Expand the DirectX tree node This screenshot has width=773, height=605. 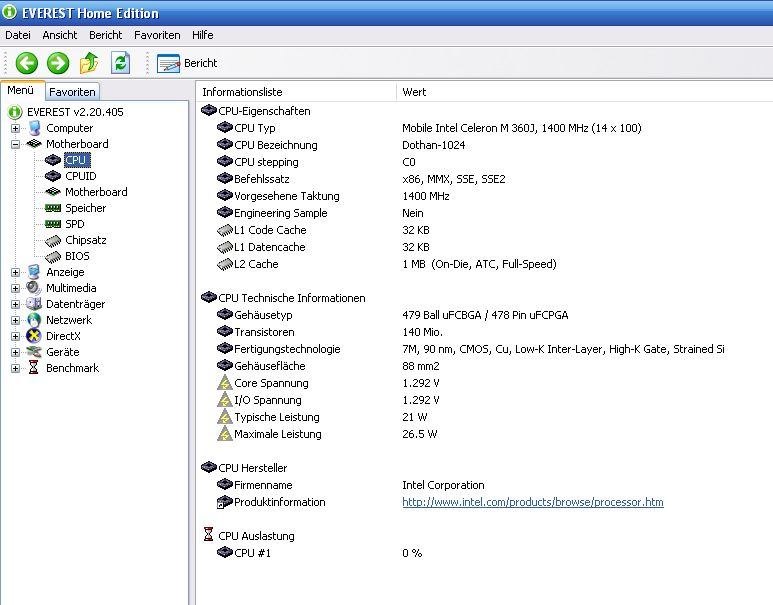(x=15, y=336)
